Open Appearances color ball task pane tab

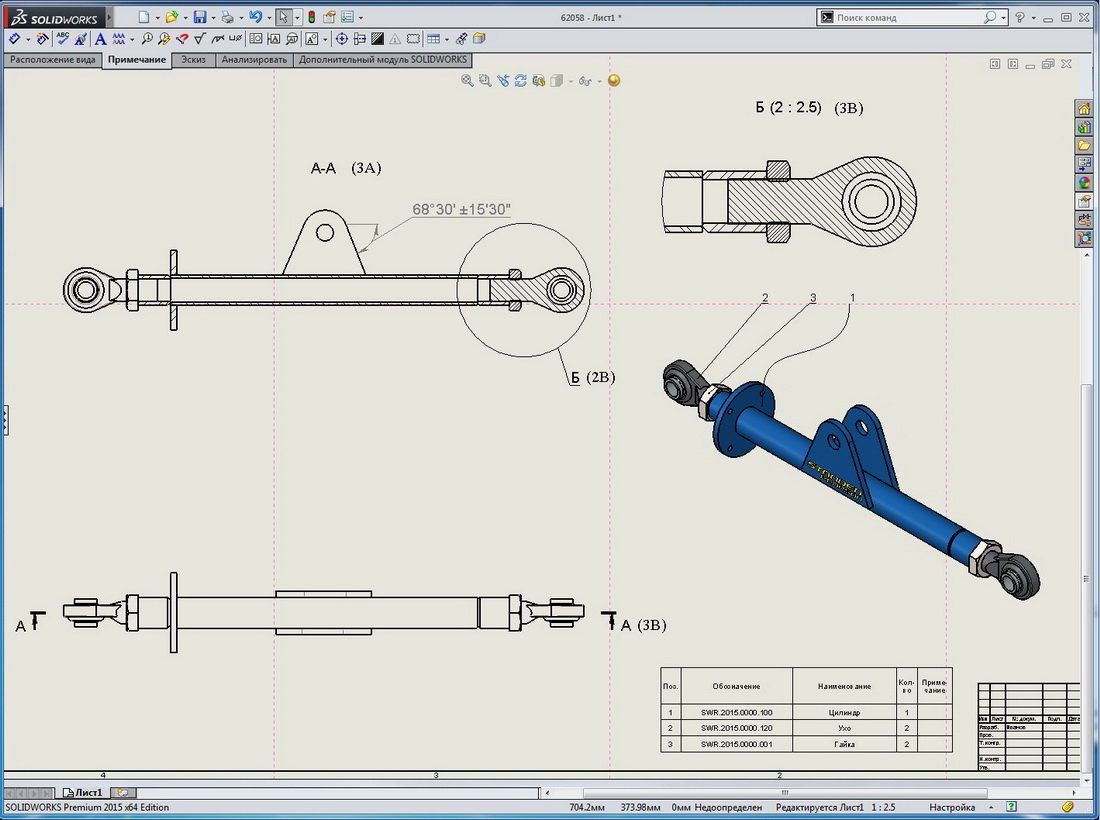click(x=1085, y=183)
